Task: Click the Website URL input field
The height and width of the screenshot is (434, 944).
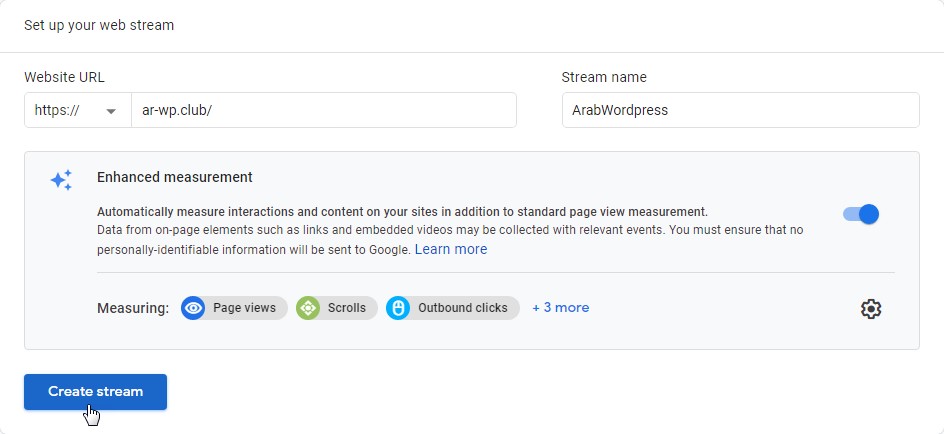Action: [x=323, y=111]
